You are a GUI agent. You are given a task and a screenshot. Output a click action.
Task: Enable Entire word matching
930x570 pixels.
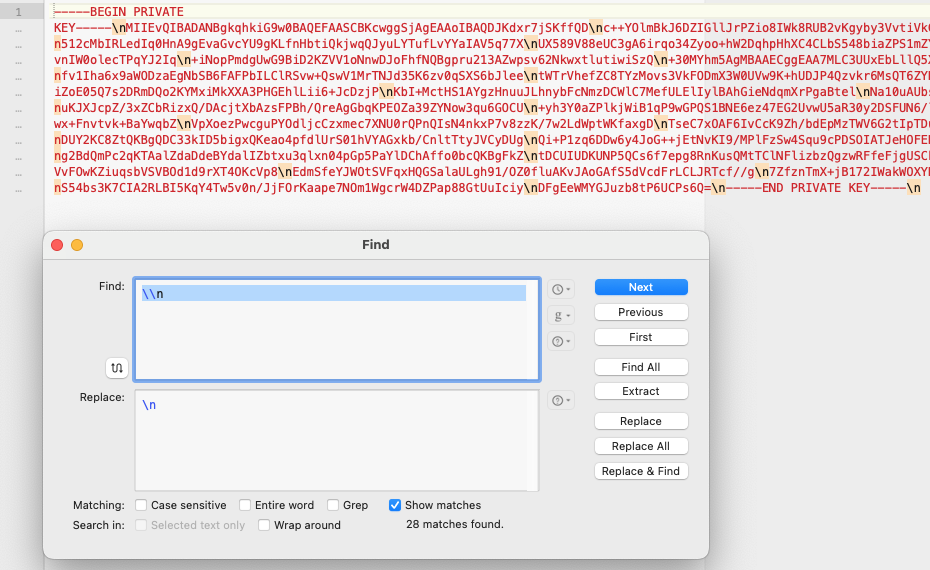(x=245, y=505)
